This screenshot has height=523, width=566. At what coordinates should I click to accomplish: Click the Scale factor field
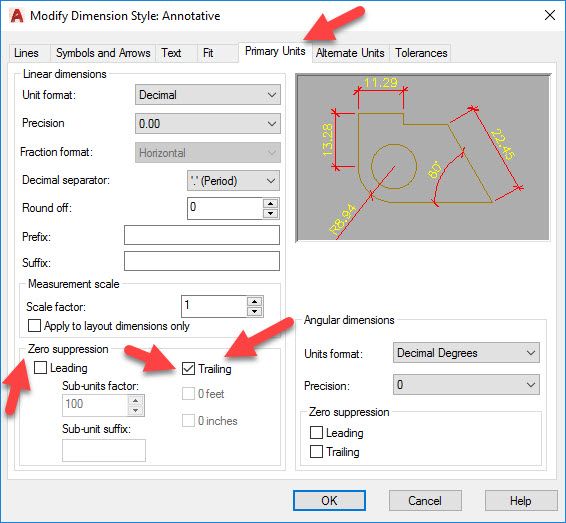214,306
